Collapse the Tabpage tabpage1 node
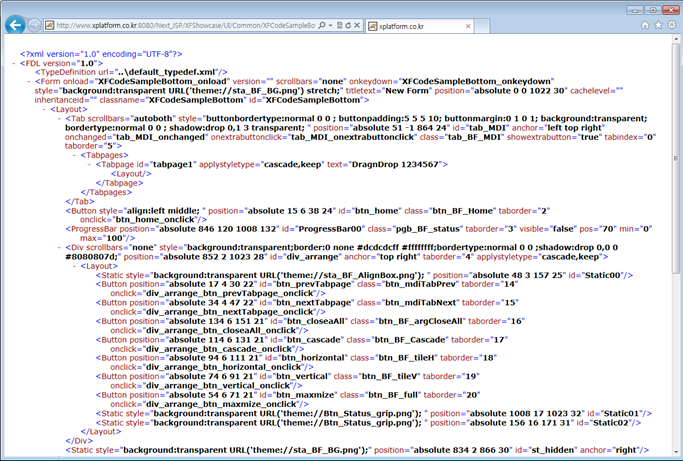This screenshot has height=461, width=683. pyautogui.click(x=89, y=165)
